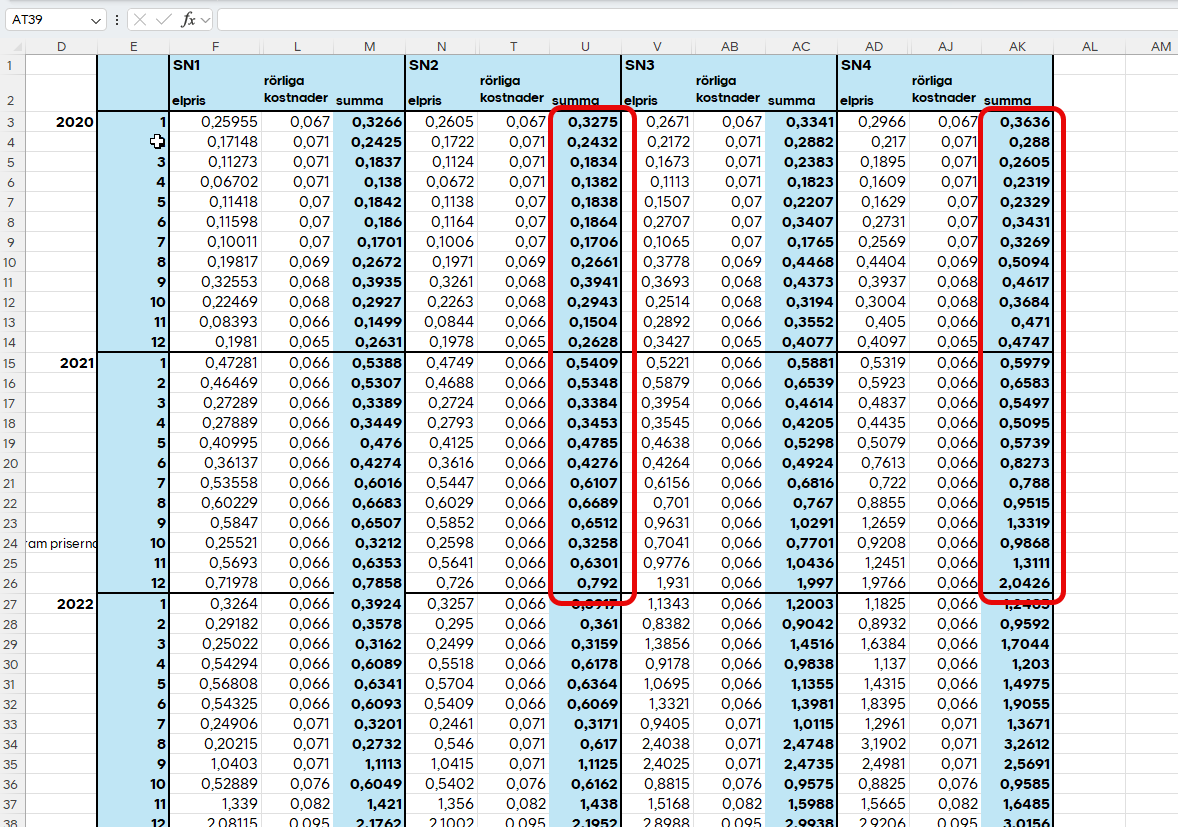Select the 2021 year label cell
Image resolution: width=1178 pixels, height=827 pixels.
[x=62, y=362]
